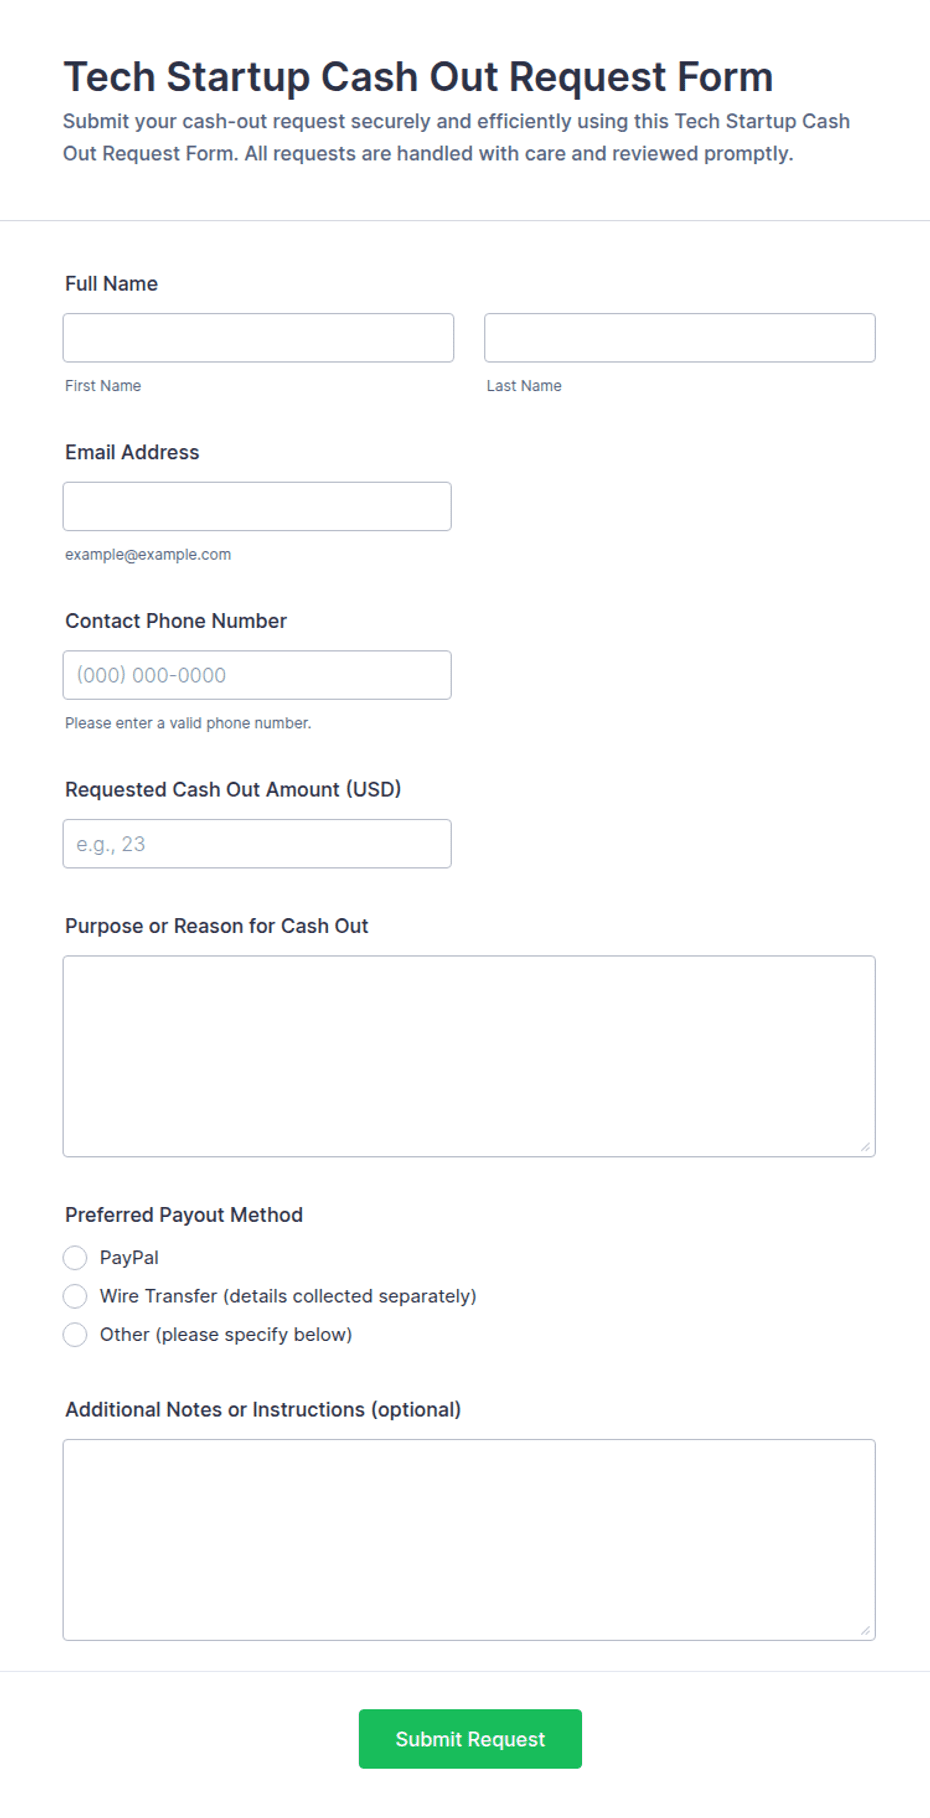Grab the Purpose textarea resize handle
The image size is (930, 1818).
(x=865, y=1147)
